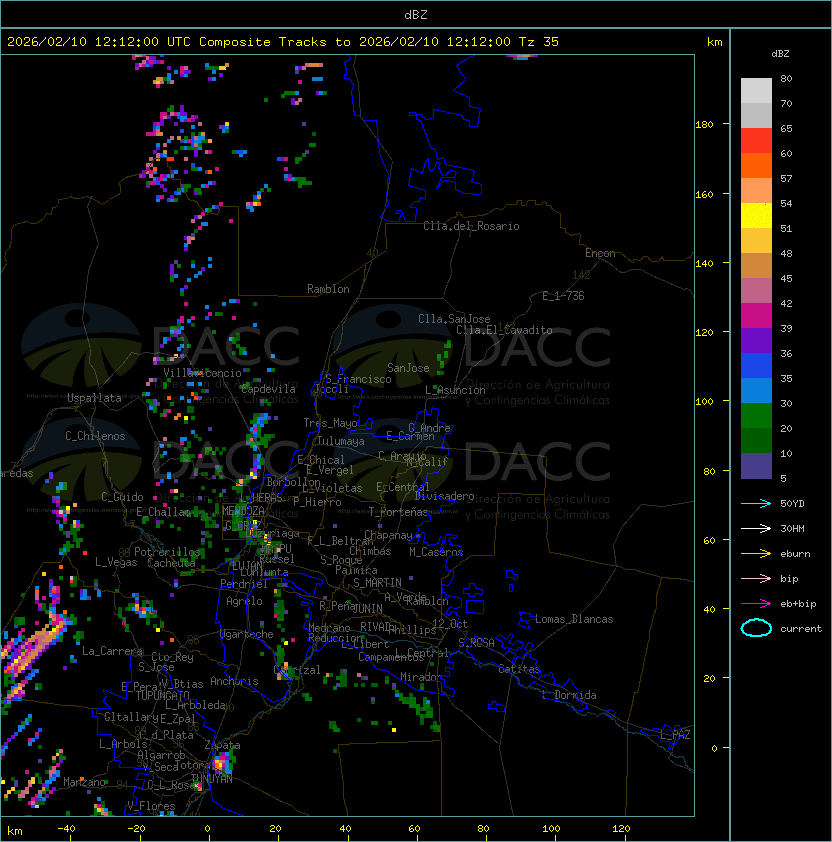Click the MENDOZA city label

(244, 511)
